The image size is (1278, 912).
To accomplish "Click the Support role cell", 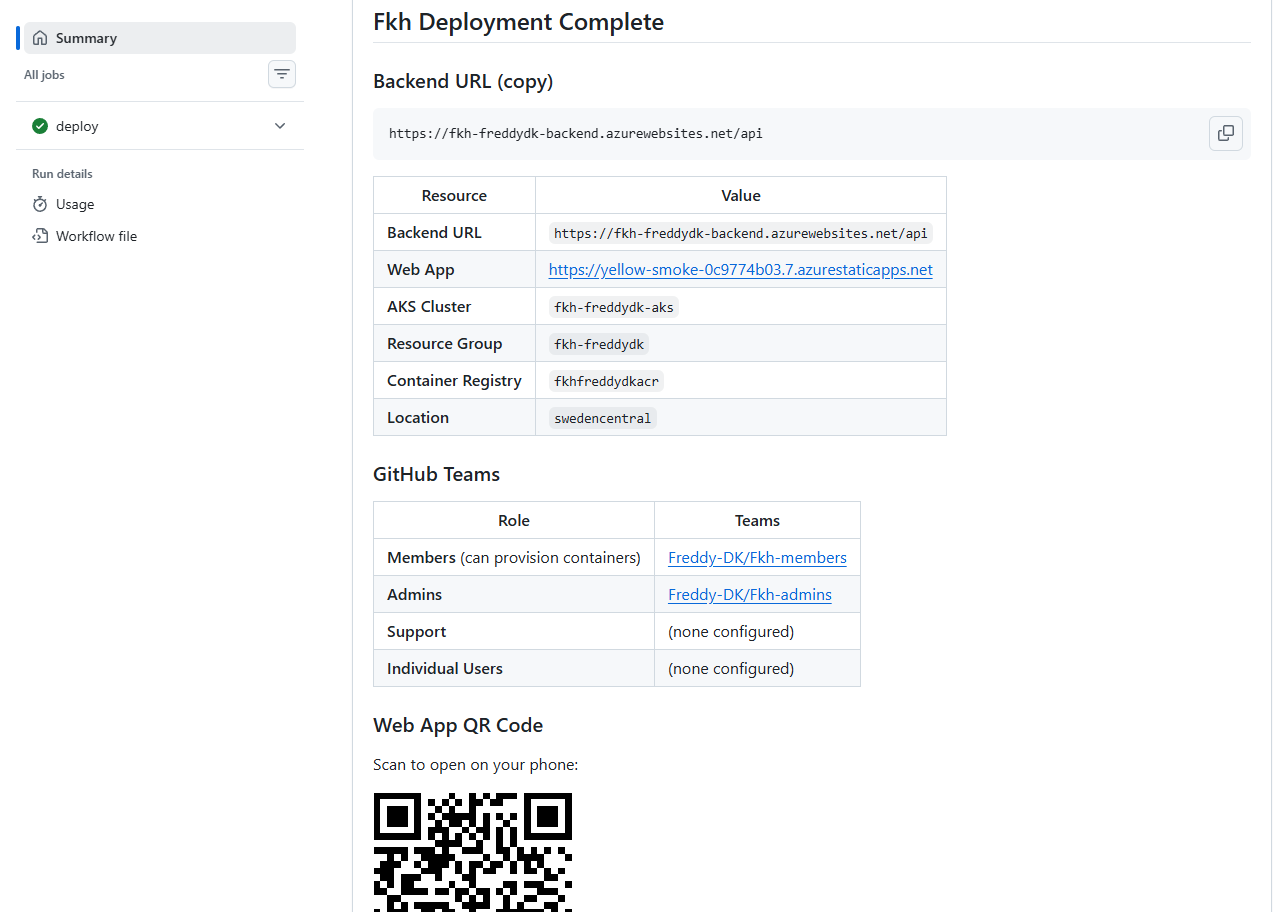I will [514, 632].
